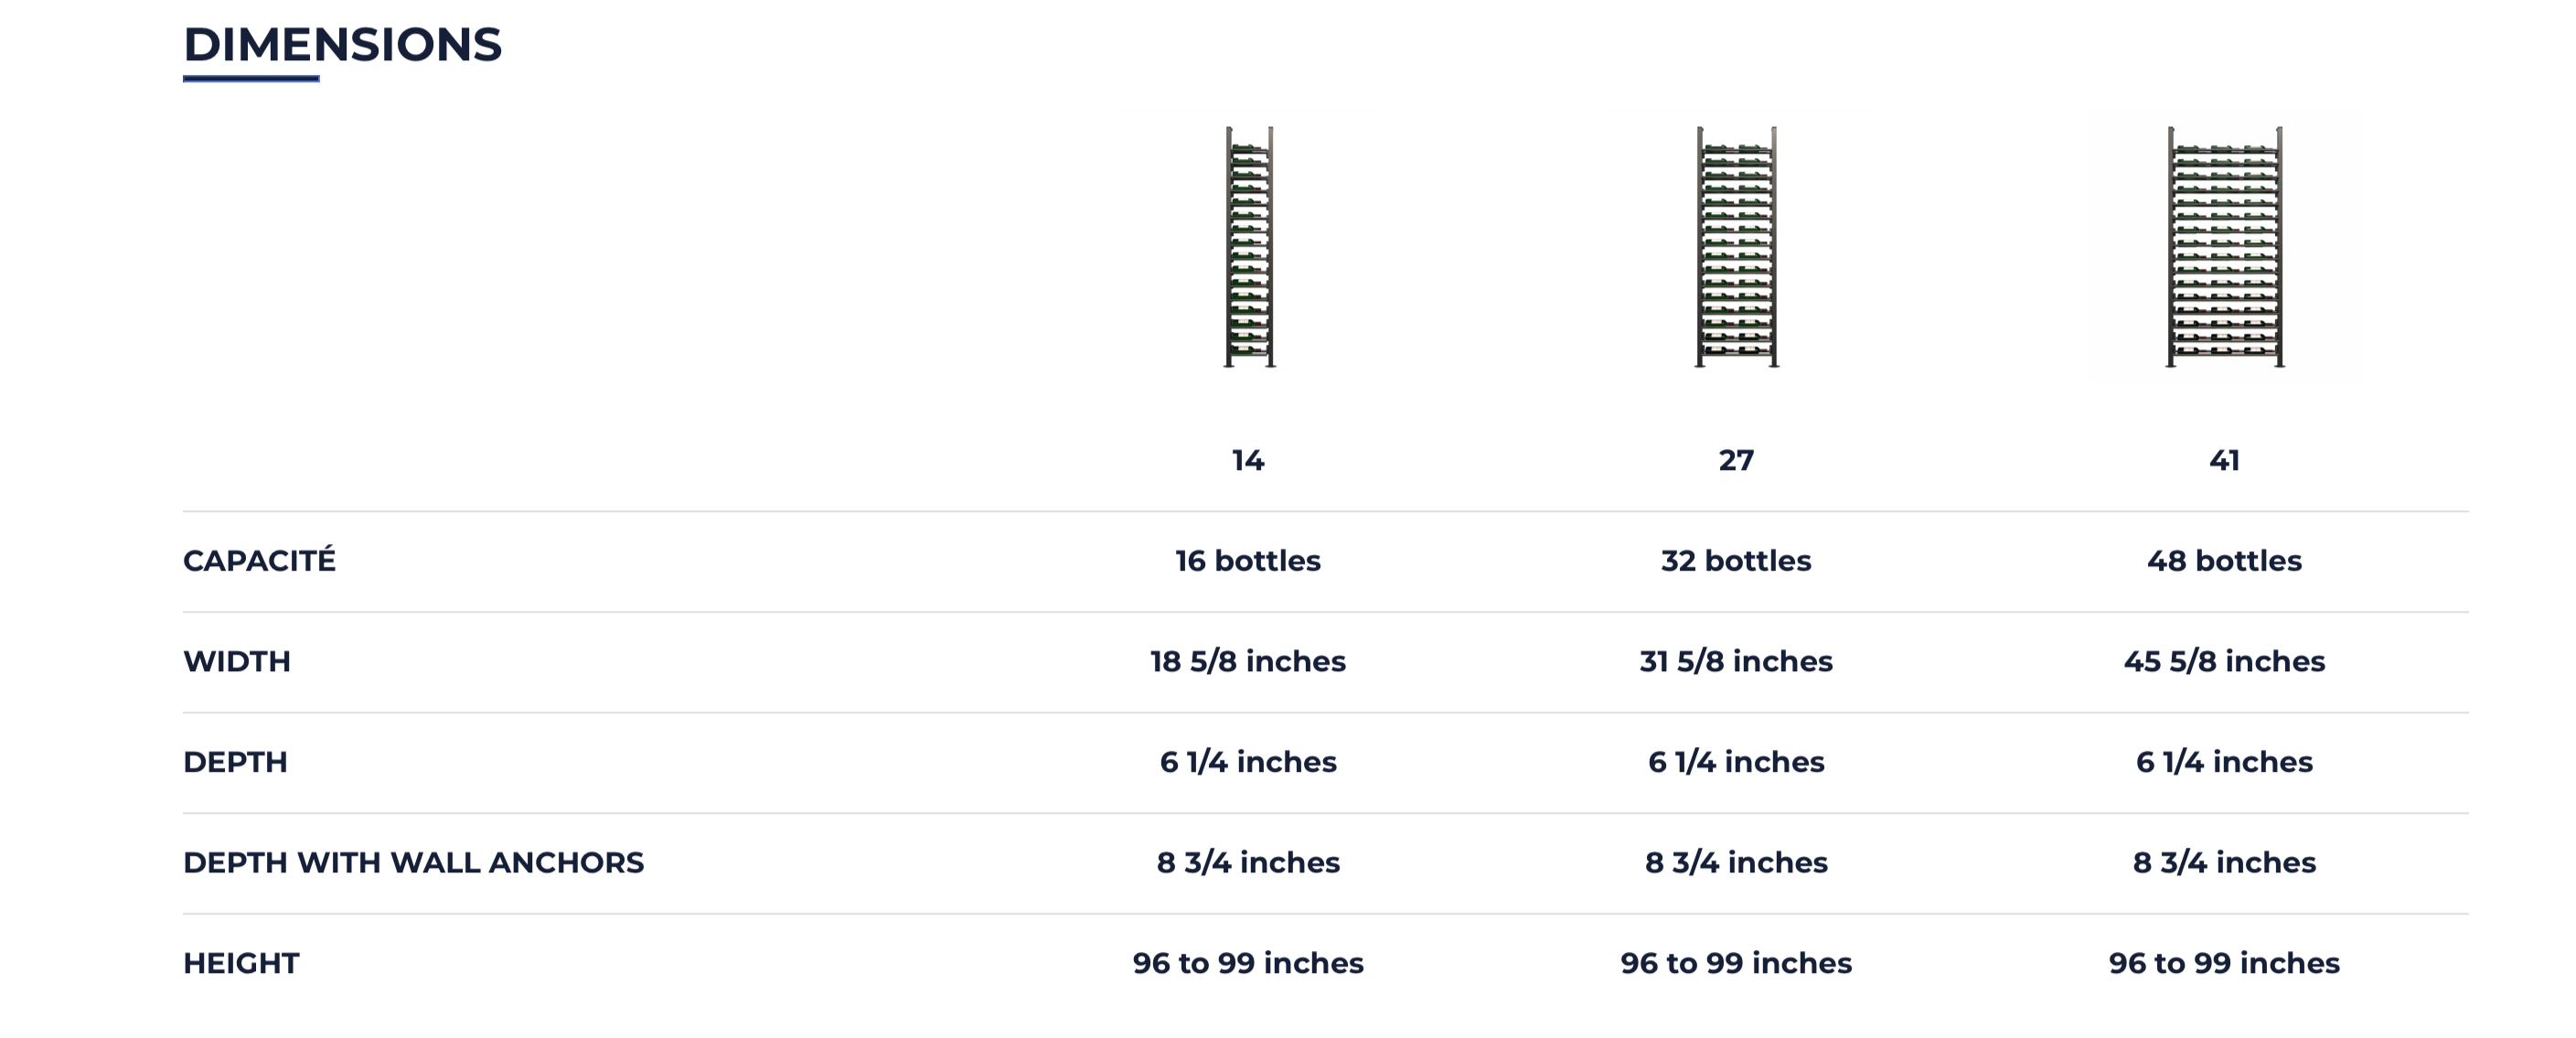Click the 14-inch wine rack image
This screenshot has height=1038, width=2576.
[x=1249, y=247]
